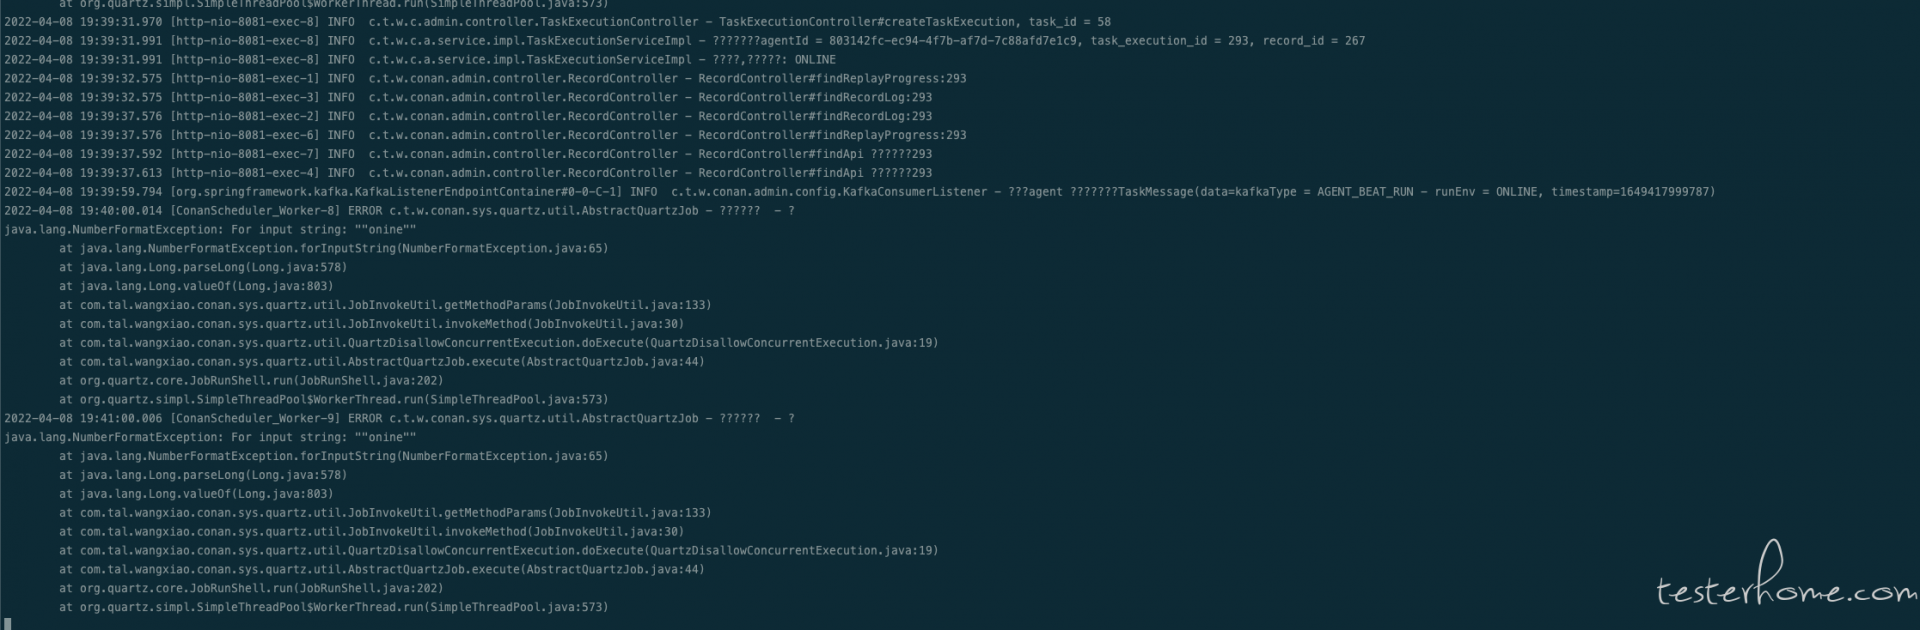
Task: Click the http-nio-8081-exec-6 findReplayProgress line
Action: tap(485, 136)
